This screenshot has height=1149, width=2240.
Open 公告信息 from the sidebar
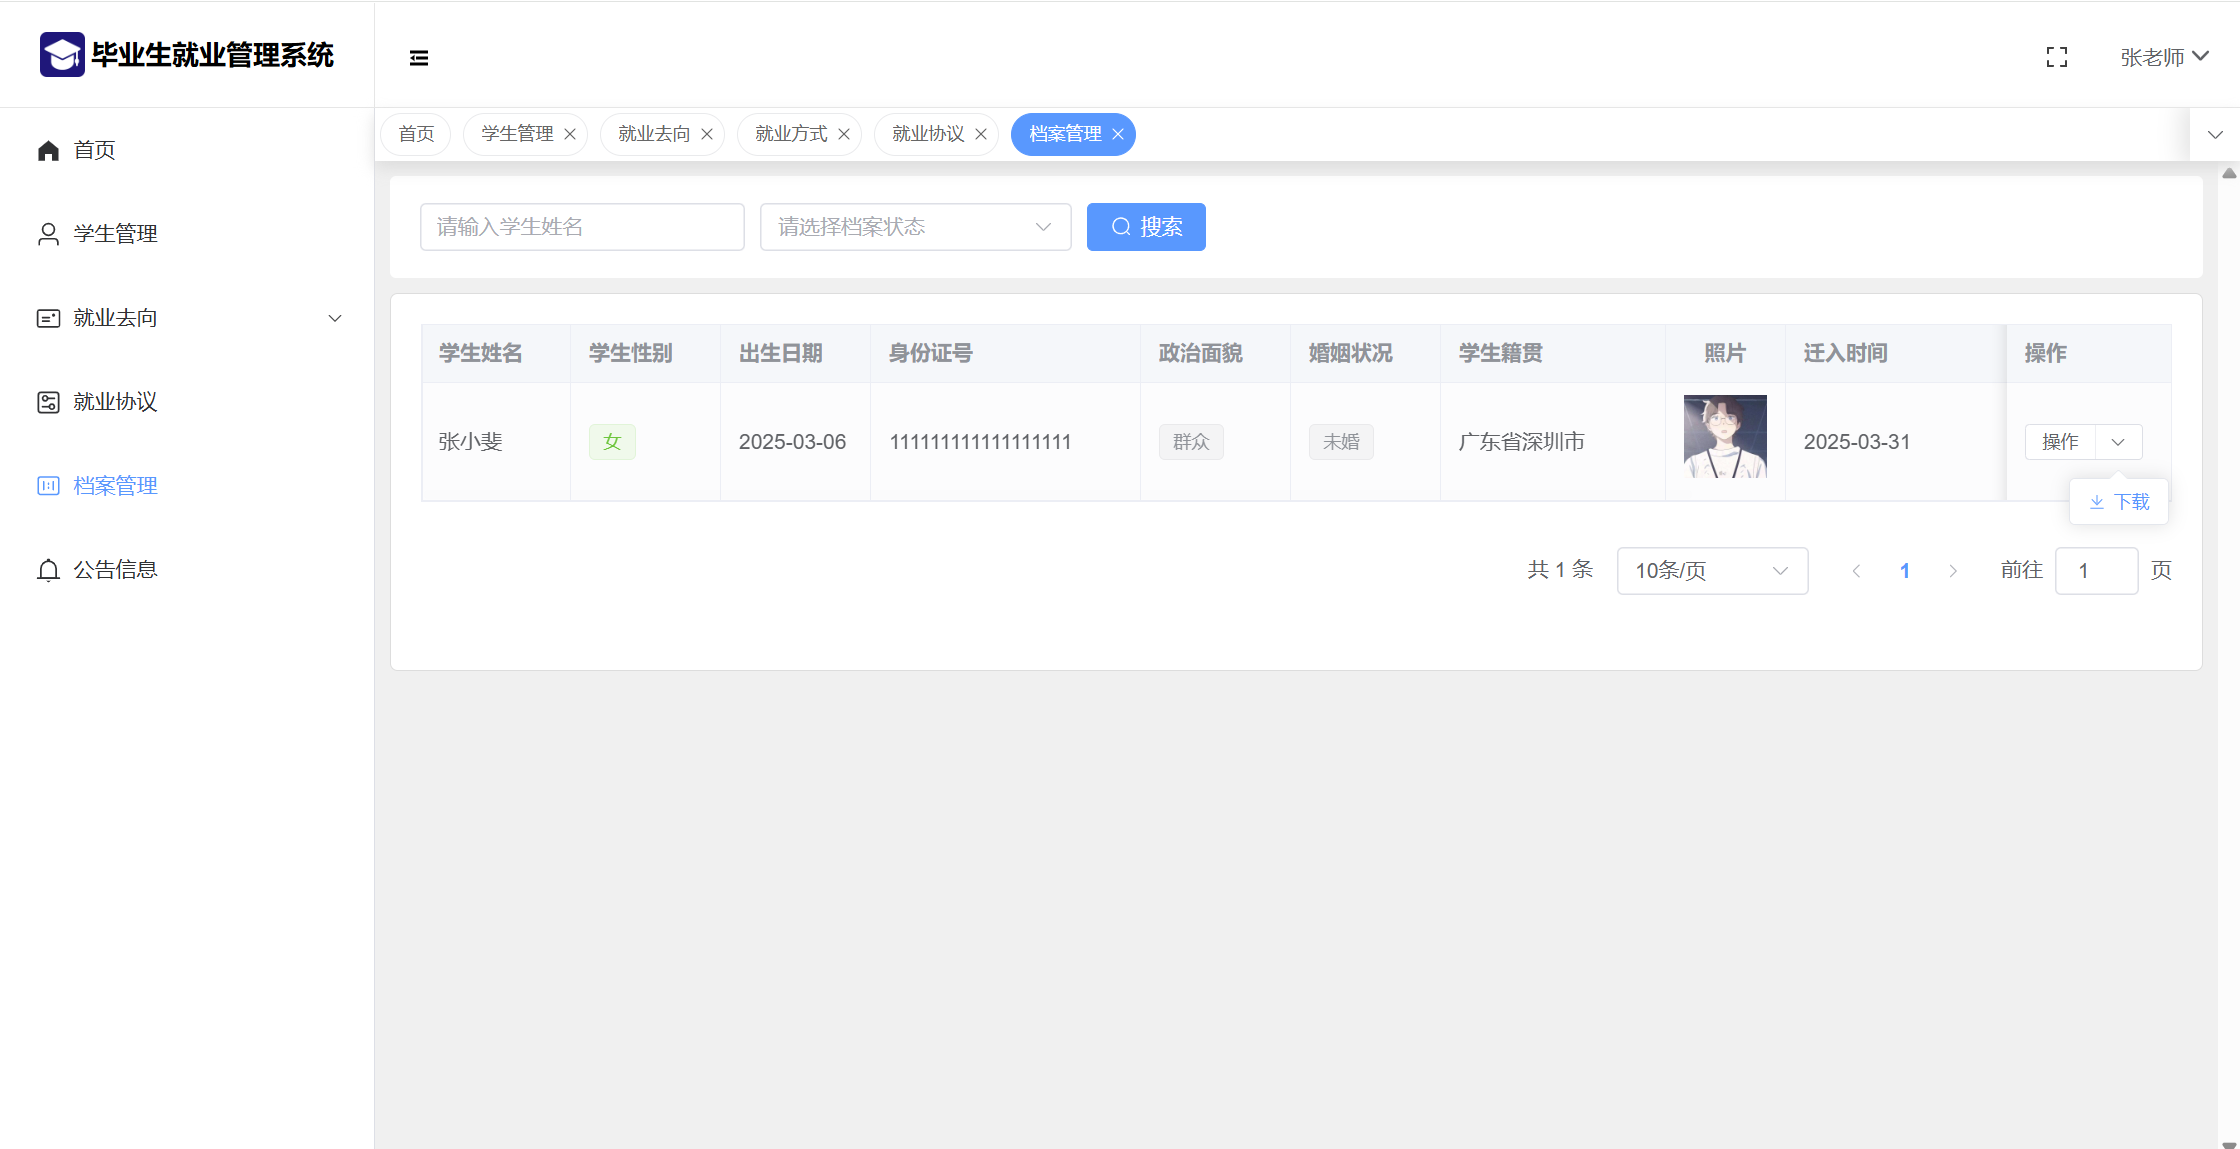[x=115, y=570]
